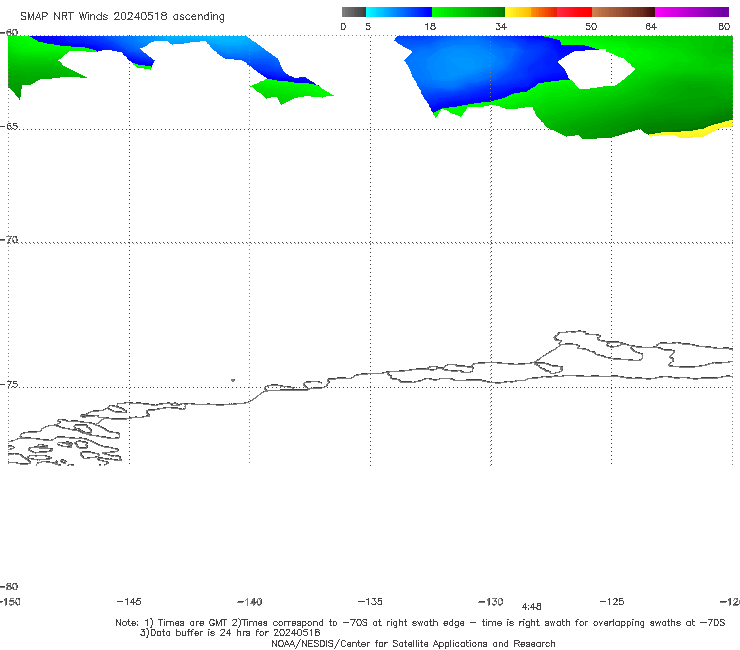Click the latitude label -70
The width and height of the screenshot is (740, 650).
[9, 240]
